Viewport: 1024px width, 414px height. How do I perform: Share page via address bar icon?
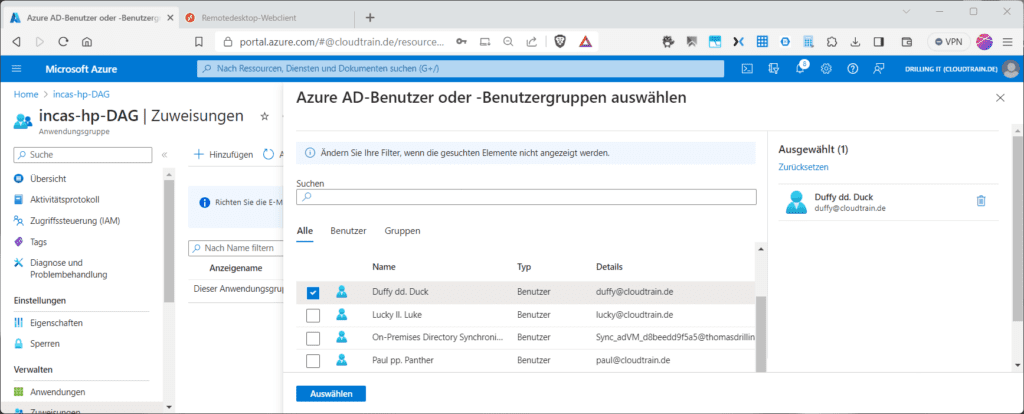(x=532, y=41)
